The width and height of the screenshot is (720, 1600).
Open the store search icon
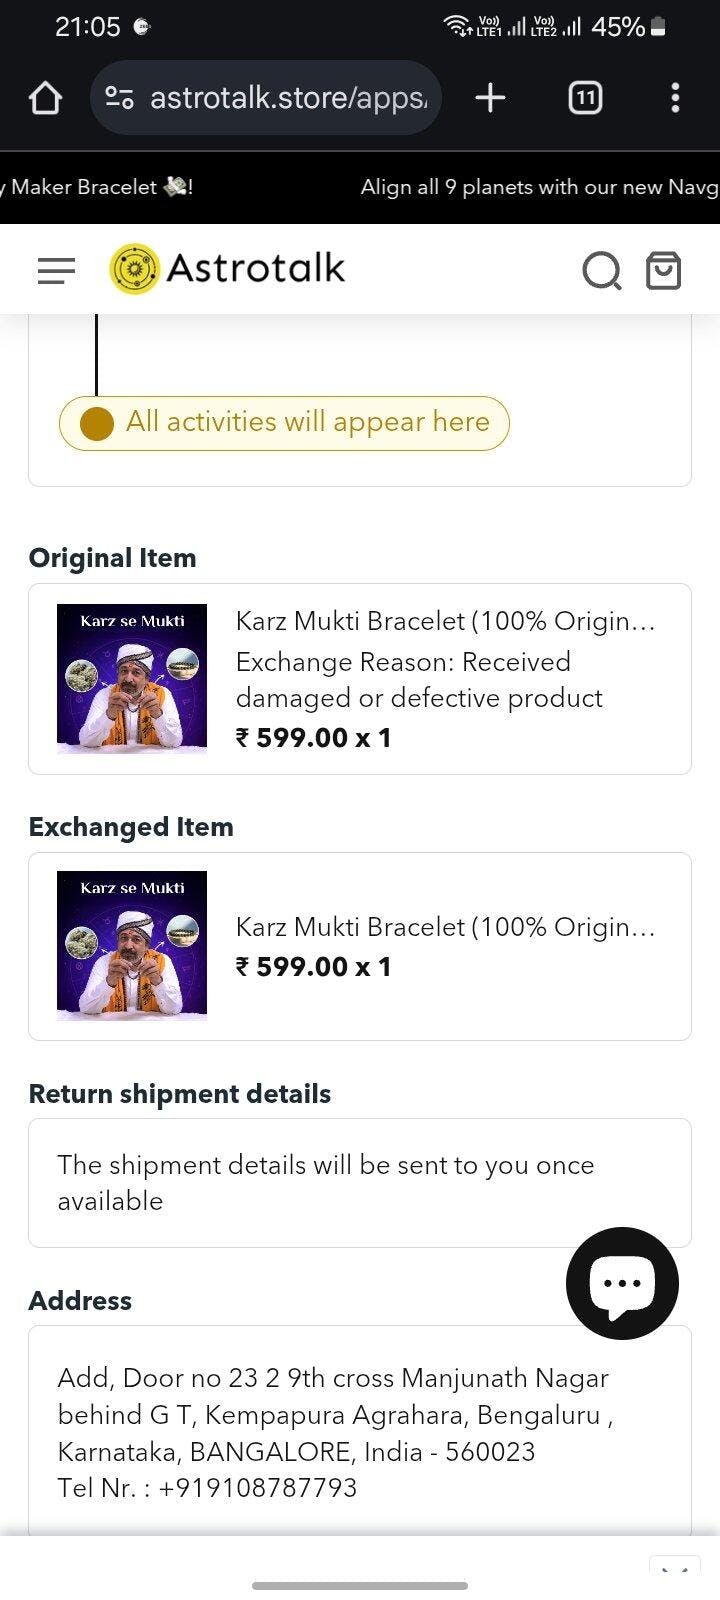[601, 270]
